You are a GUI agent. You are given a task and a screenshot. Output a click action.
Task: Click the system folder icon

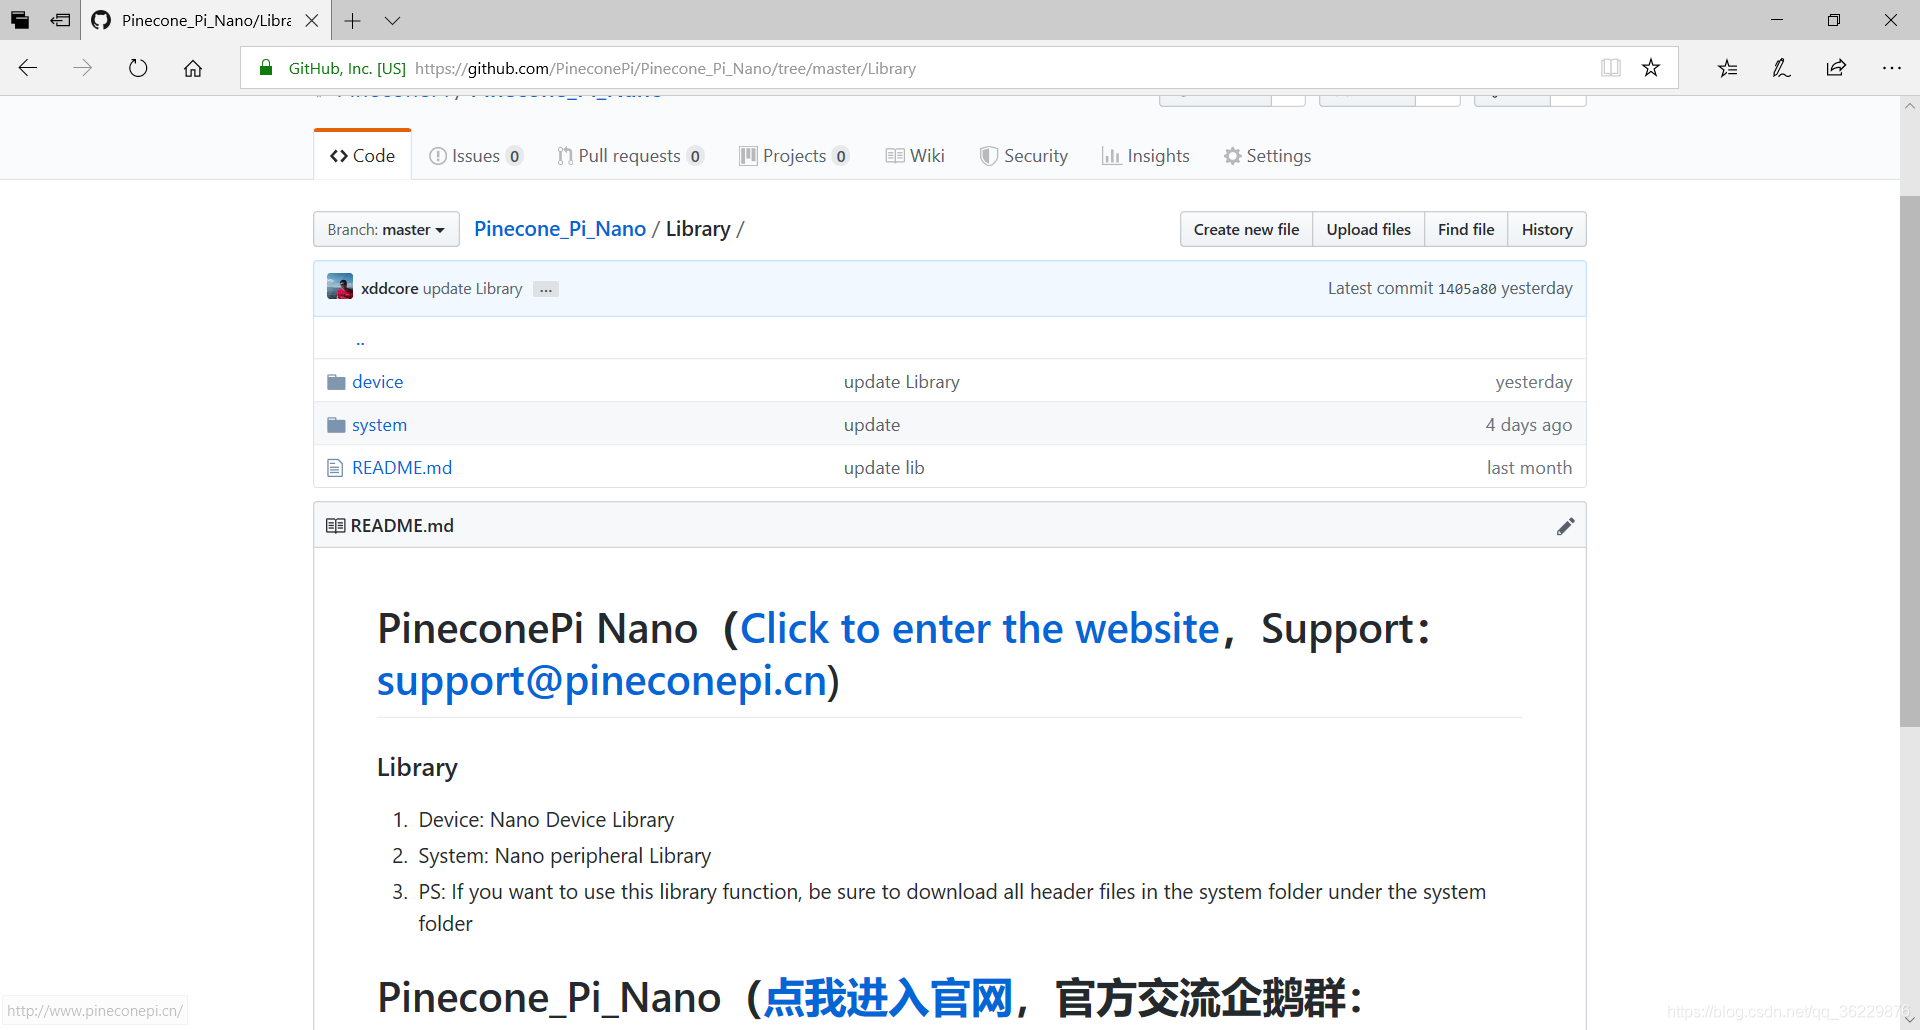pos(336,425)
